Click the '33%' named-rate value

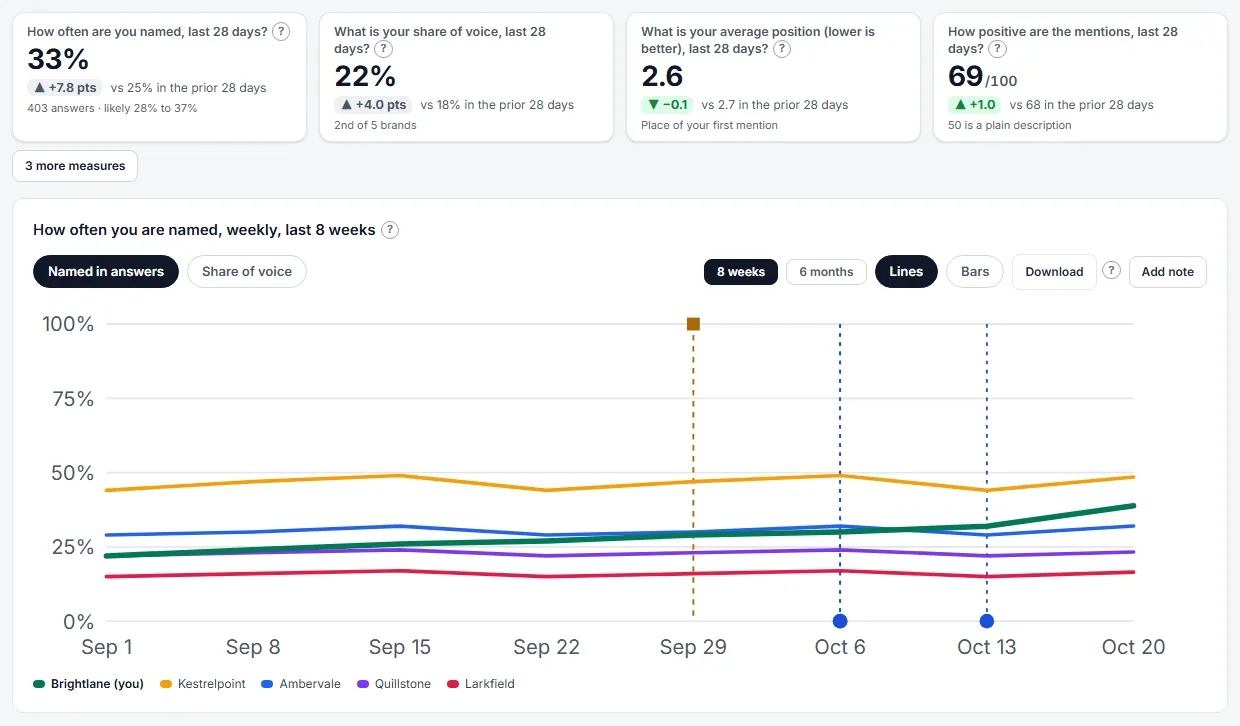[58, 60]
